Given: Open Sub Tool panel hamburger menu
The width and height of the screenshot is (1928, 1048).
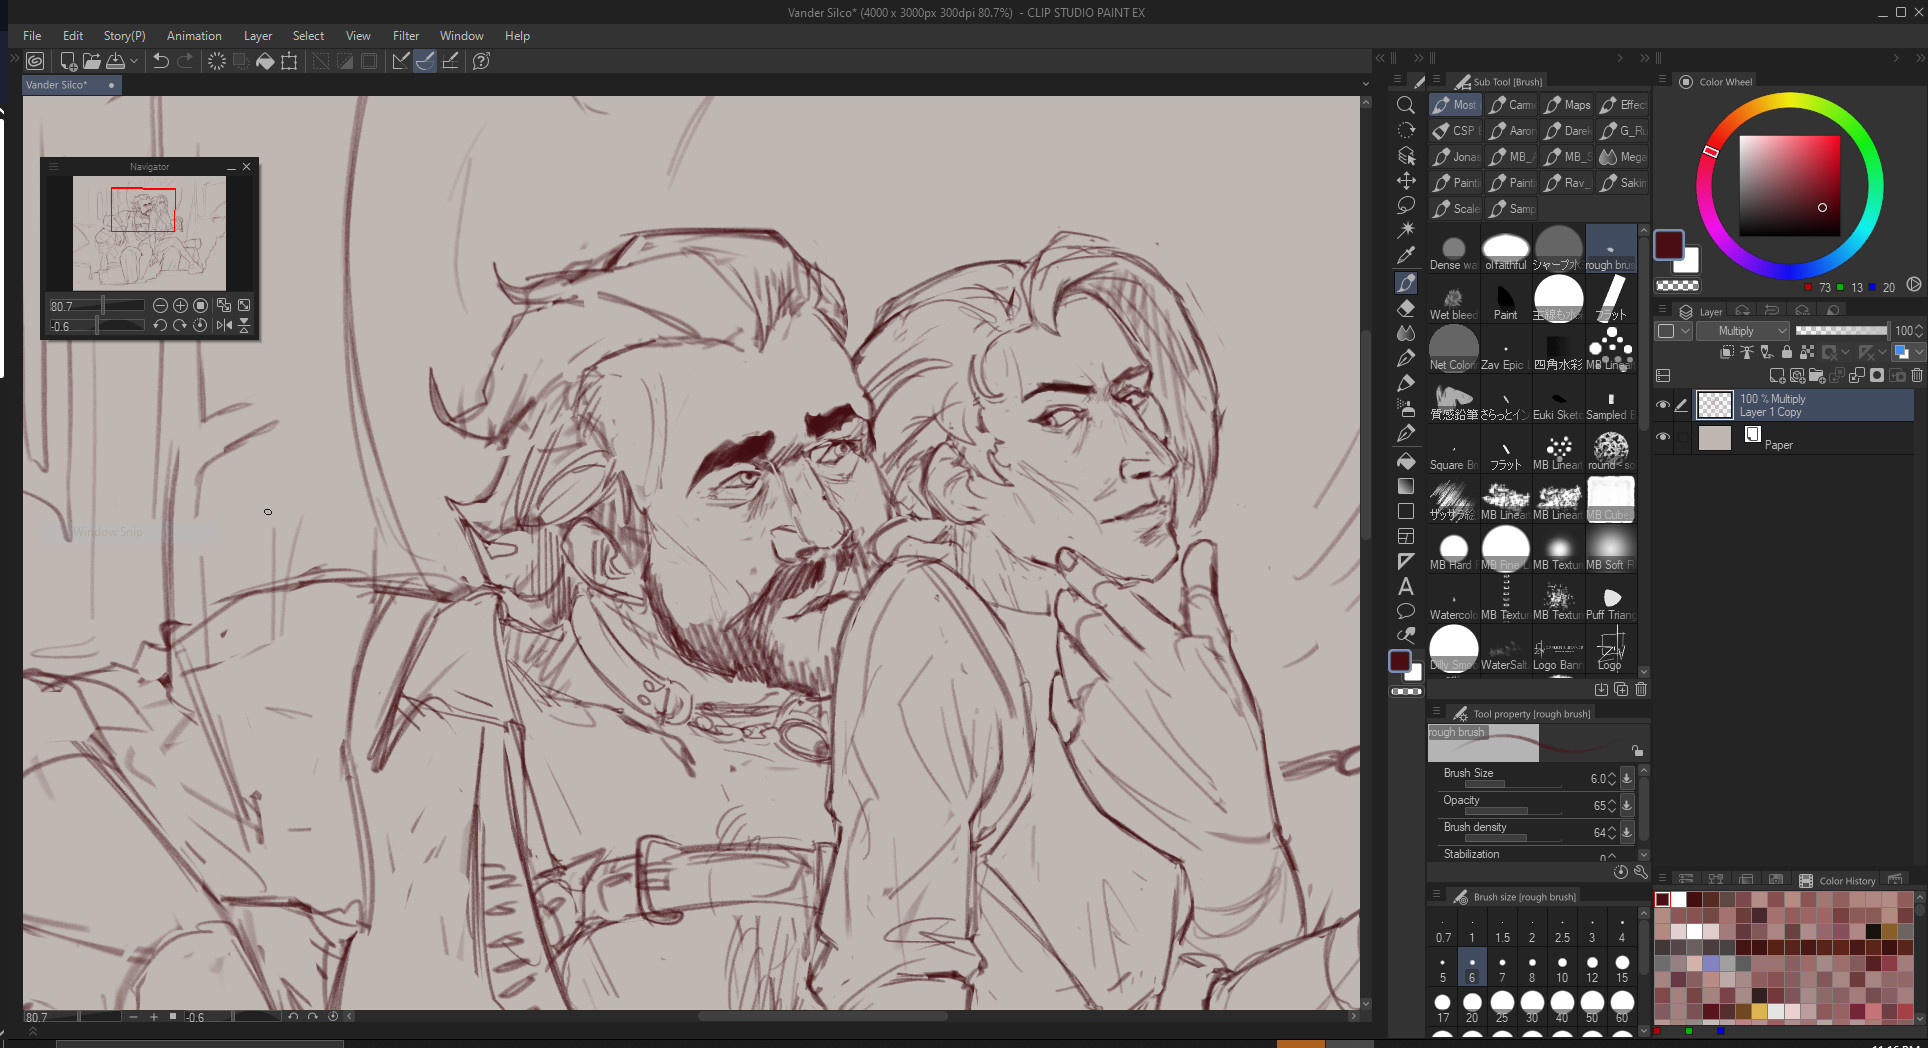Looking at the screenshot, I should (x=1436, y=80).
